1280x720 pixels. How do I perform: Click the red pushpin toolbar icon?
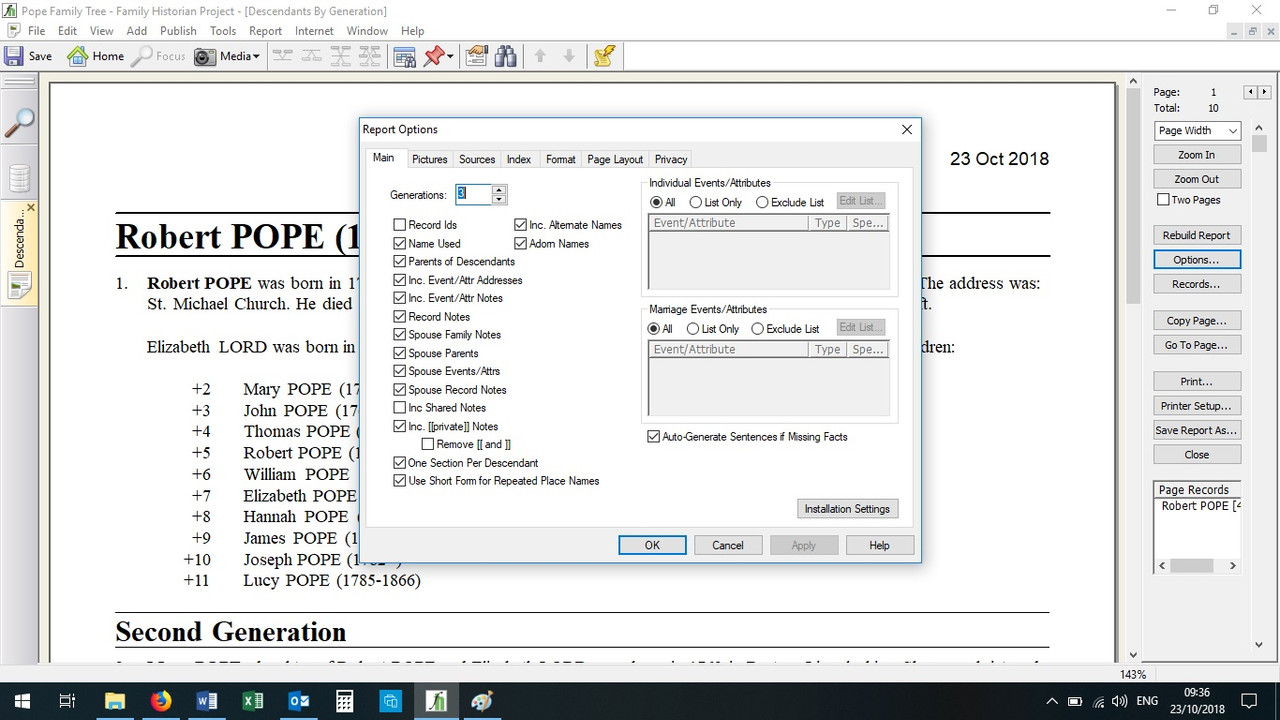click(433, 56)
